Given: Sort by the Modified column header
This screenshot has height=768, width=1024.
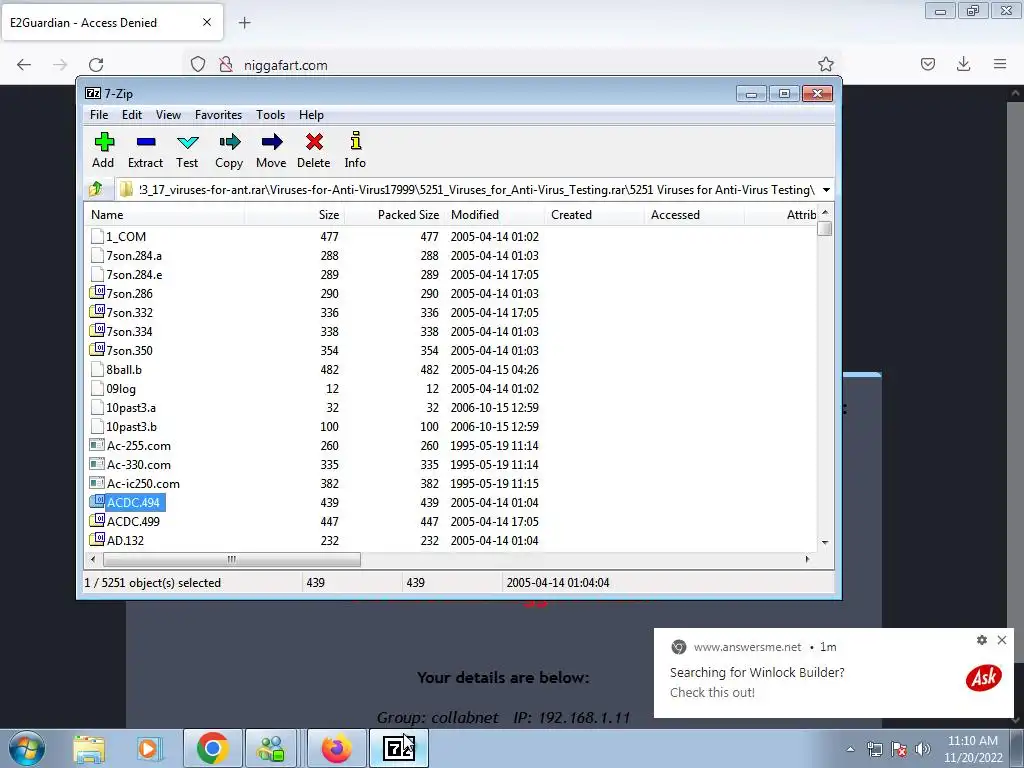Looking at the screenshot, I should pyautogui.click(x=495, y=215).
